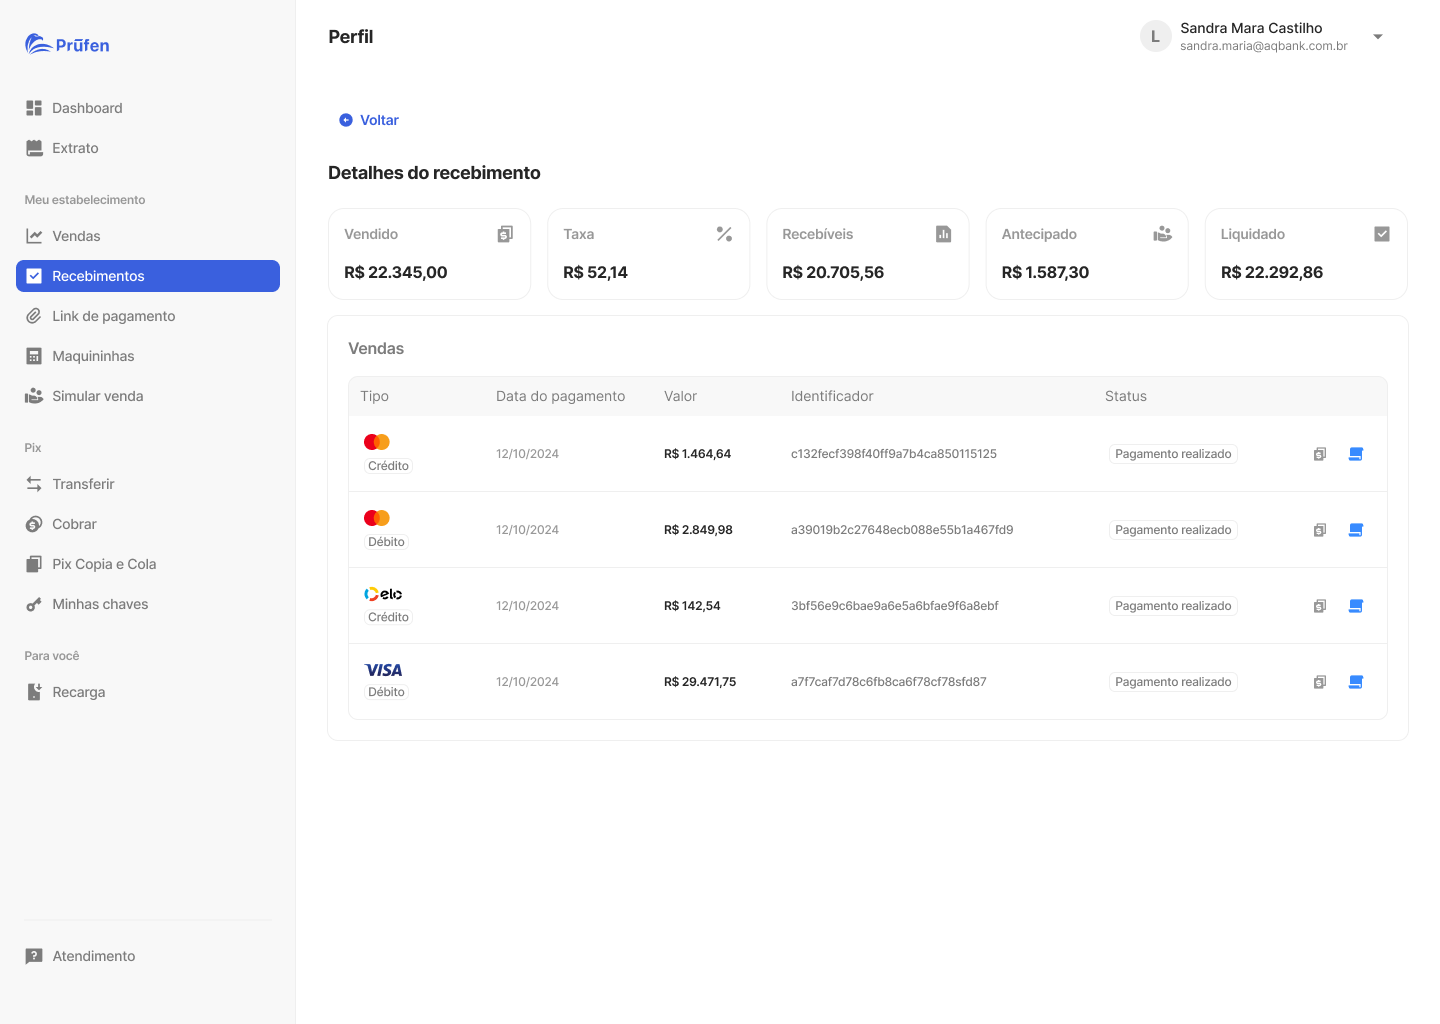The height and width of the screenshot is (1024, 1440).
Task: Click the percent icon on the Taxa card
Action: pyautogui.click(x=725, y=234)
